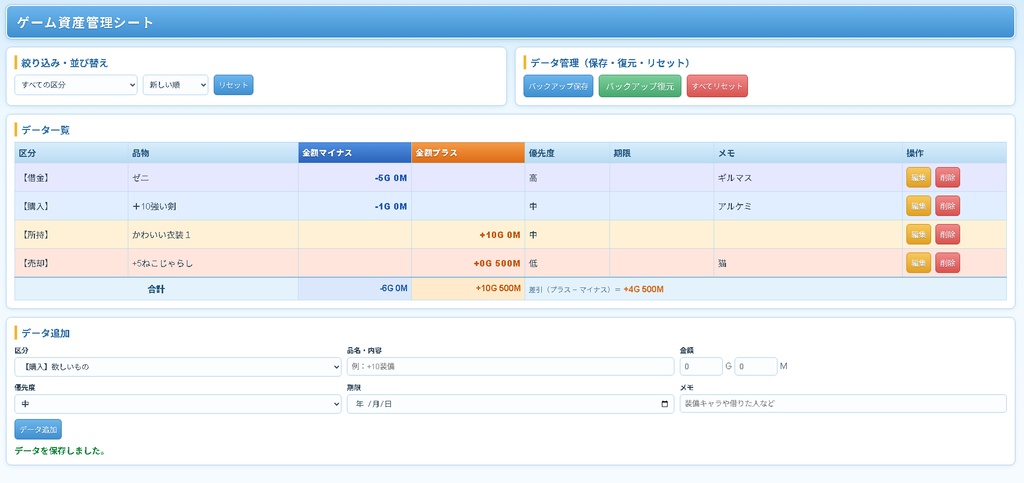The height and width of the screenshot is (483, 1024).
Task: Click the 【所持】 category cell
Action: (x=71, y=234)
